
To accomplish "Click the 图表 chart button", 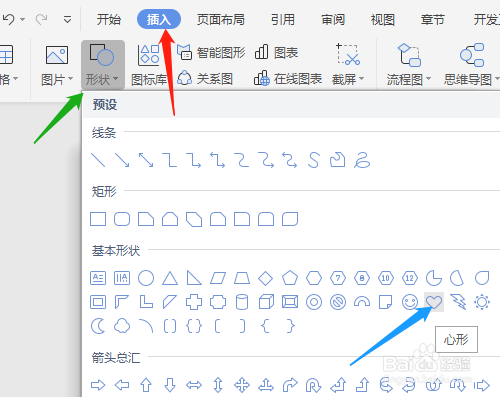I will (276, 52).
